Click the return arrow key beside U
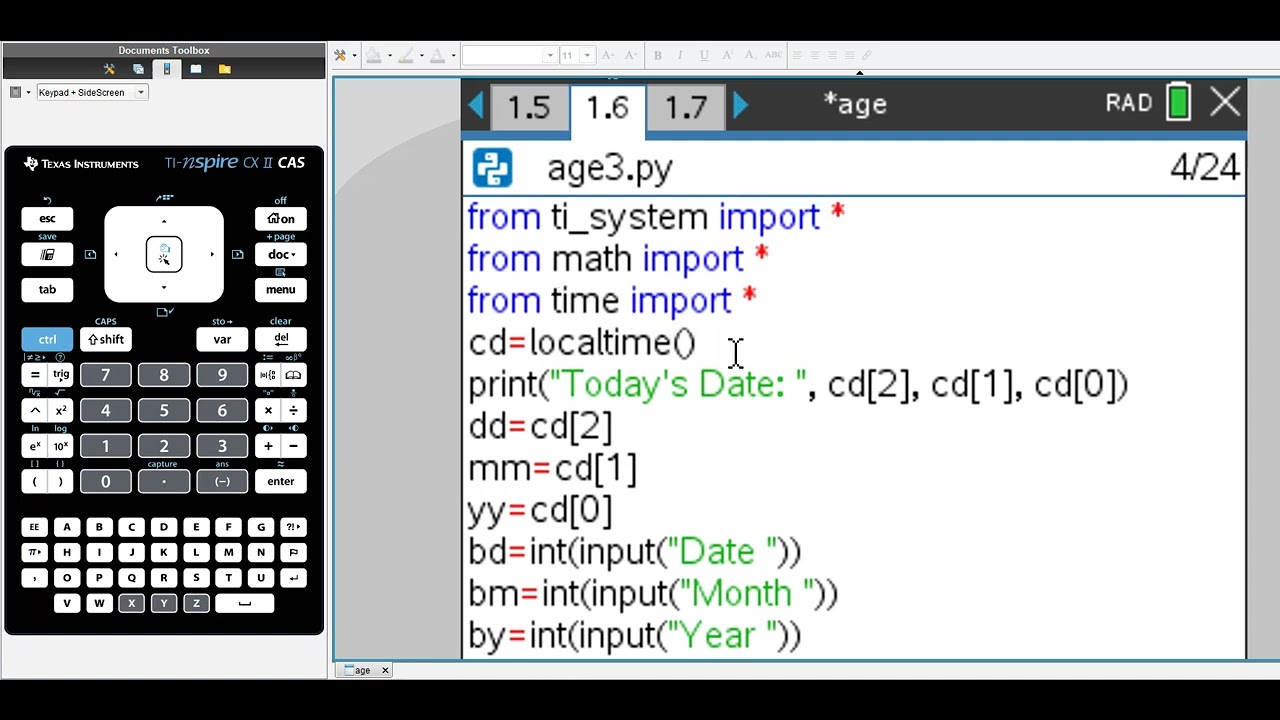The image size is (1280, 720). click(293, 578)
